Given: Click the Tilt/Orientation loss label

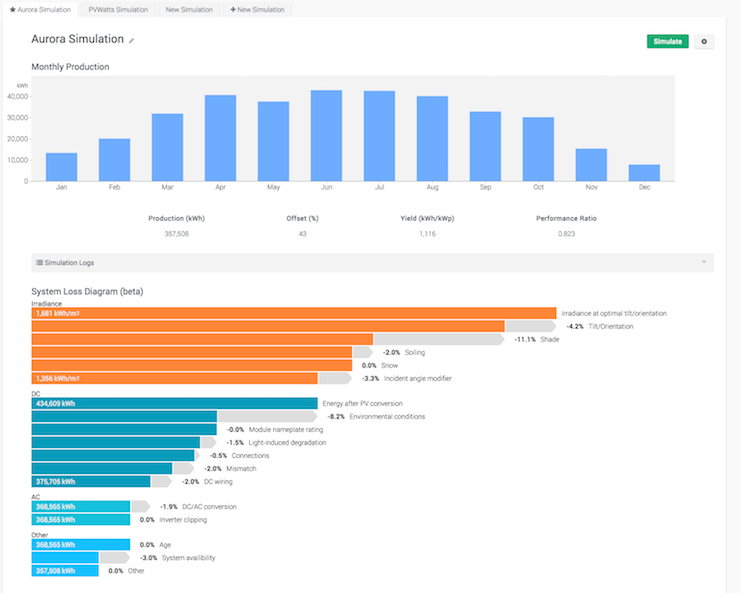Looking at the screenshot, I should point(611,327).
